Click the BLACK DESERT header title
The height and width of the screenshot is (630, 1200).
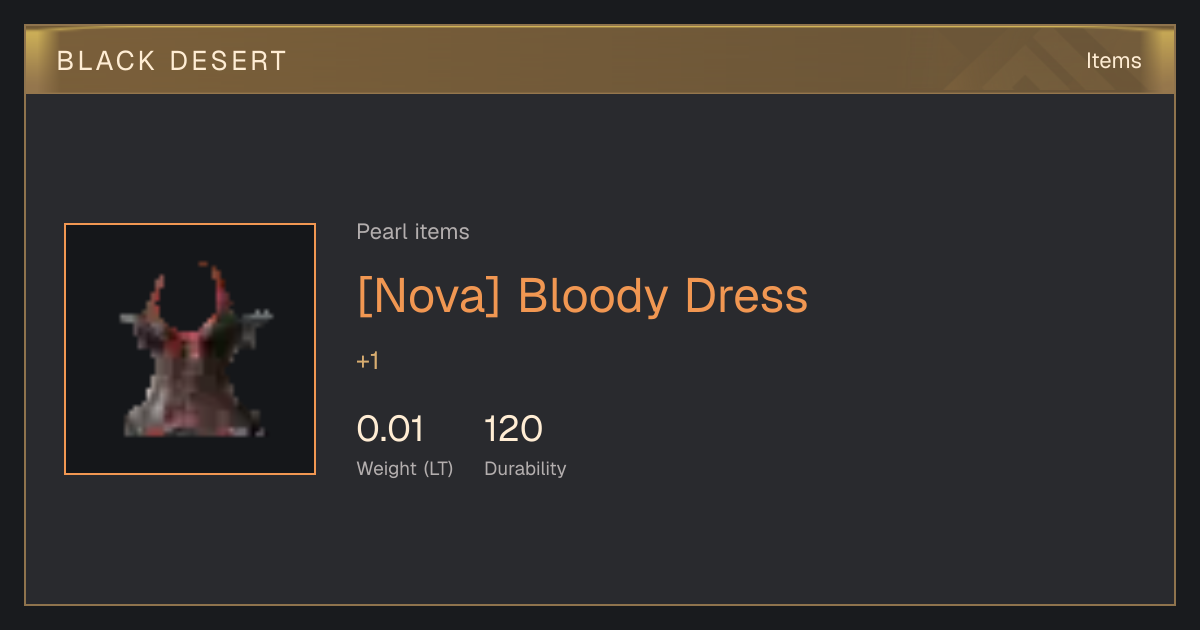click(x=172, y=61)
